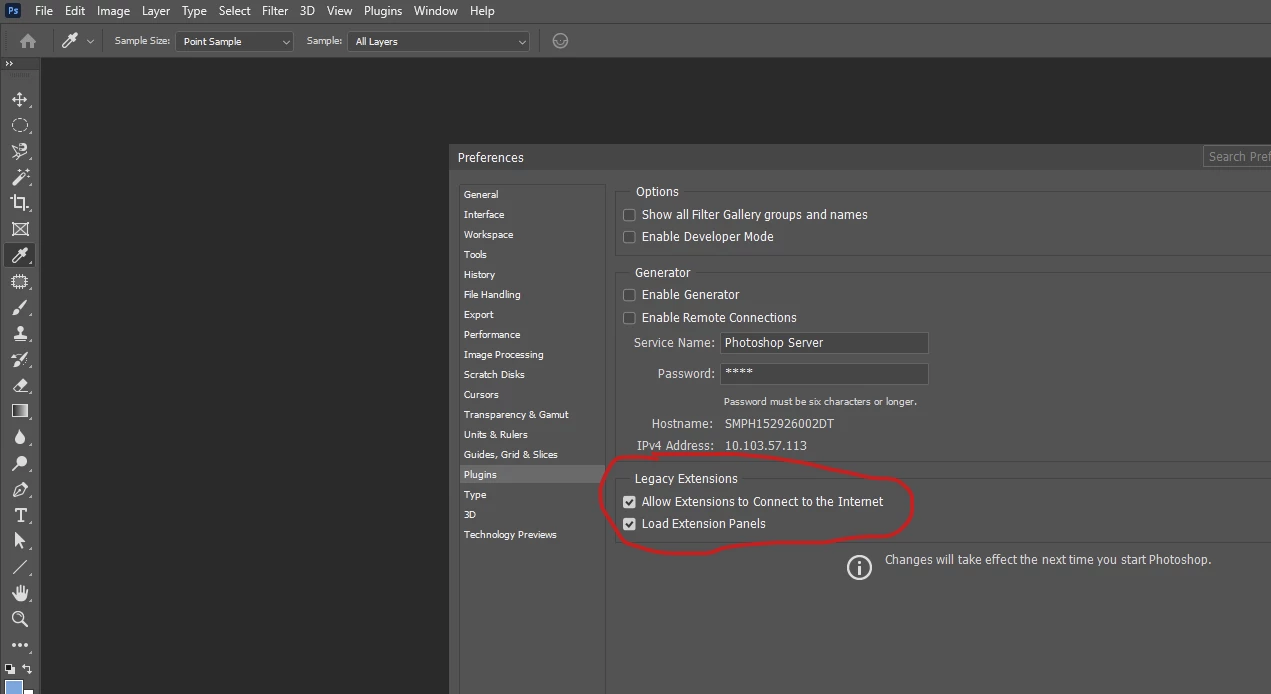Click the Home icon in options bar

[28, 41]
